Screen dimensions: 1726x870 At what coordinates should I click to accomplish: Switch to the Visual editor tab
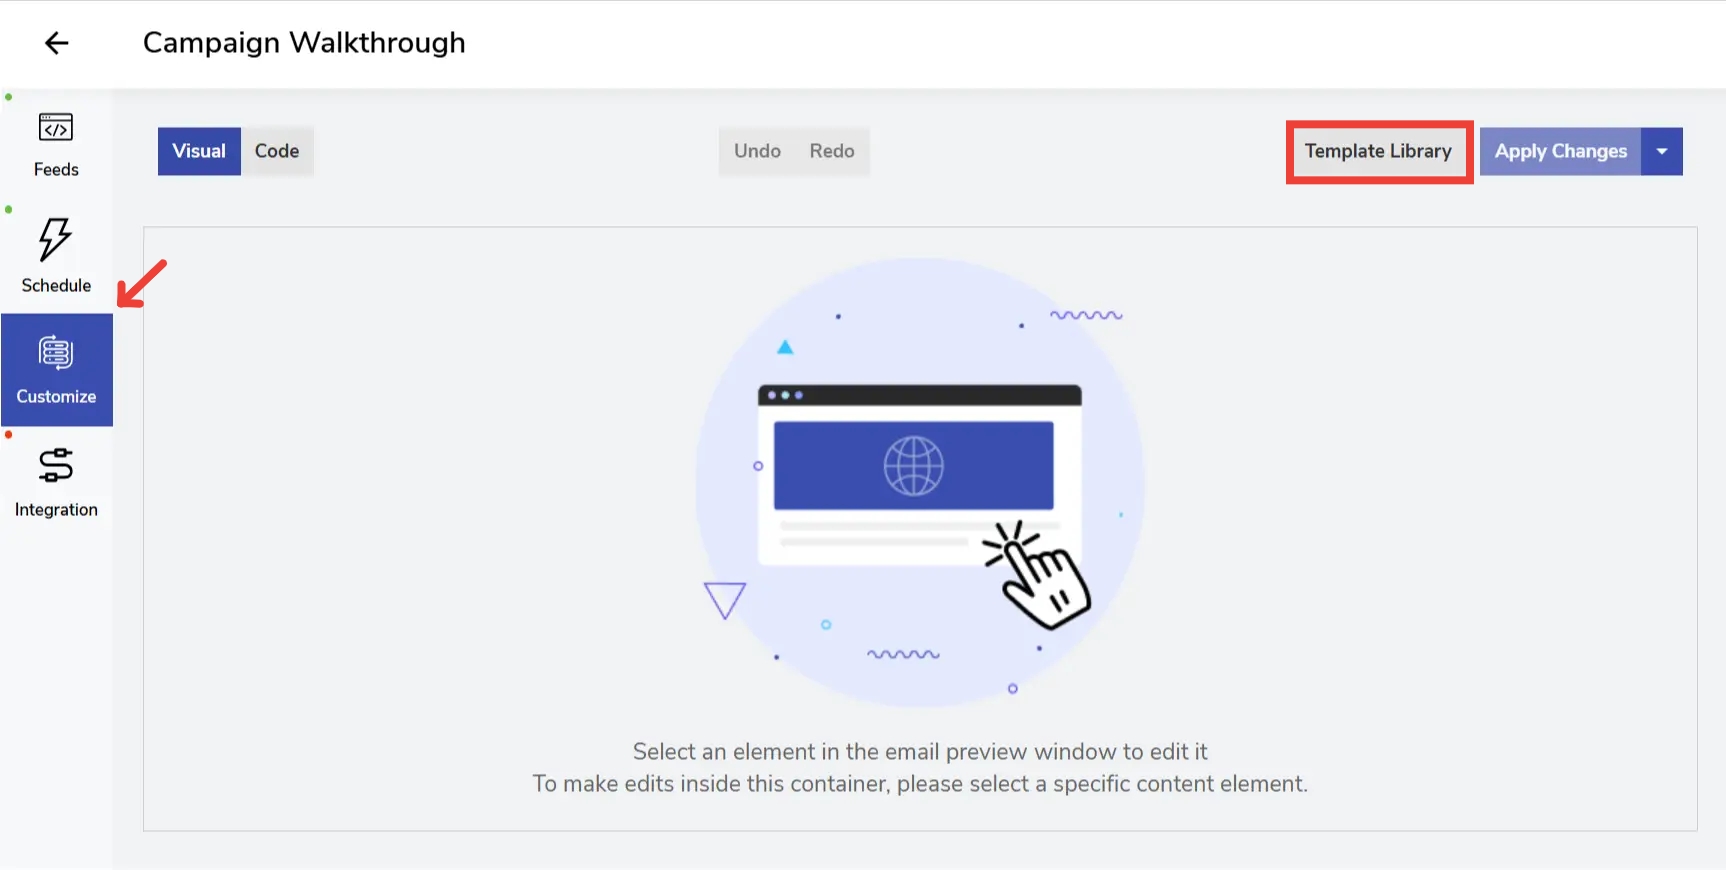199,151
